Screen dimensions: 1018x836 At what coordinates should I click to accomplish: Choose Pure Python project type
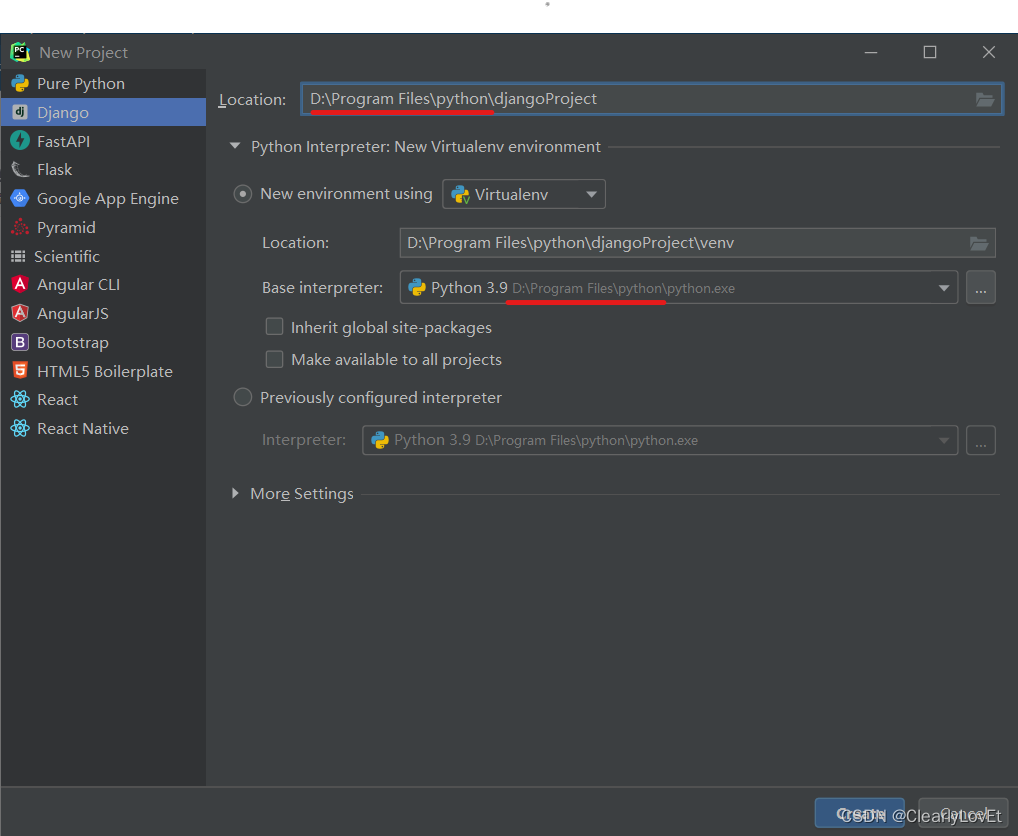point(103,84)
